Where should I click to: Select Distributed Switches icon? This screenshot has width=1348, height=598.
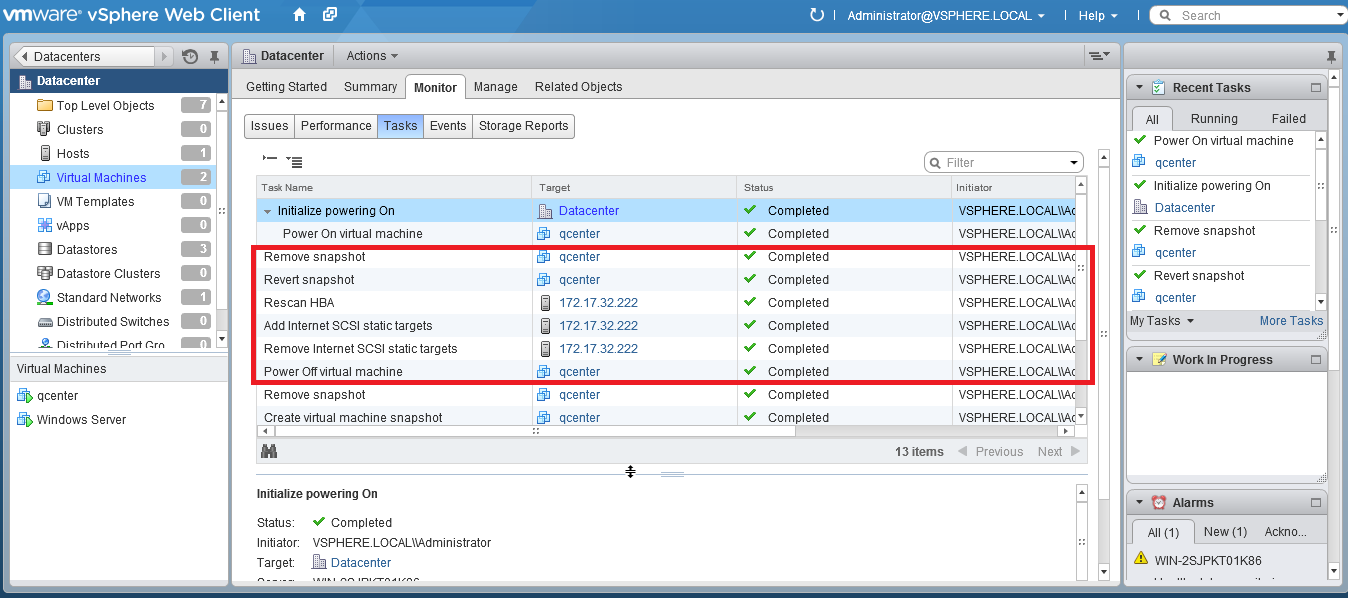(x=44, y=321)
